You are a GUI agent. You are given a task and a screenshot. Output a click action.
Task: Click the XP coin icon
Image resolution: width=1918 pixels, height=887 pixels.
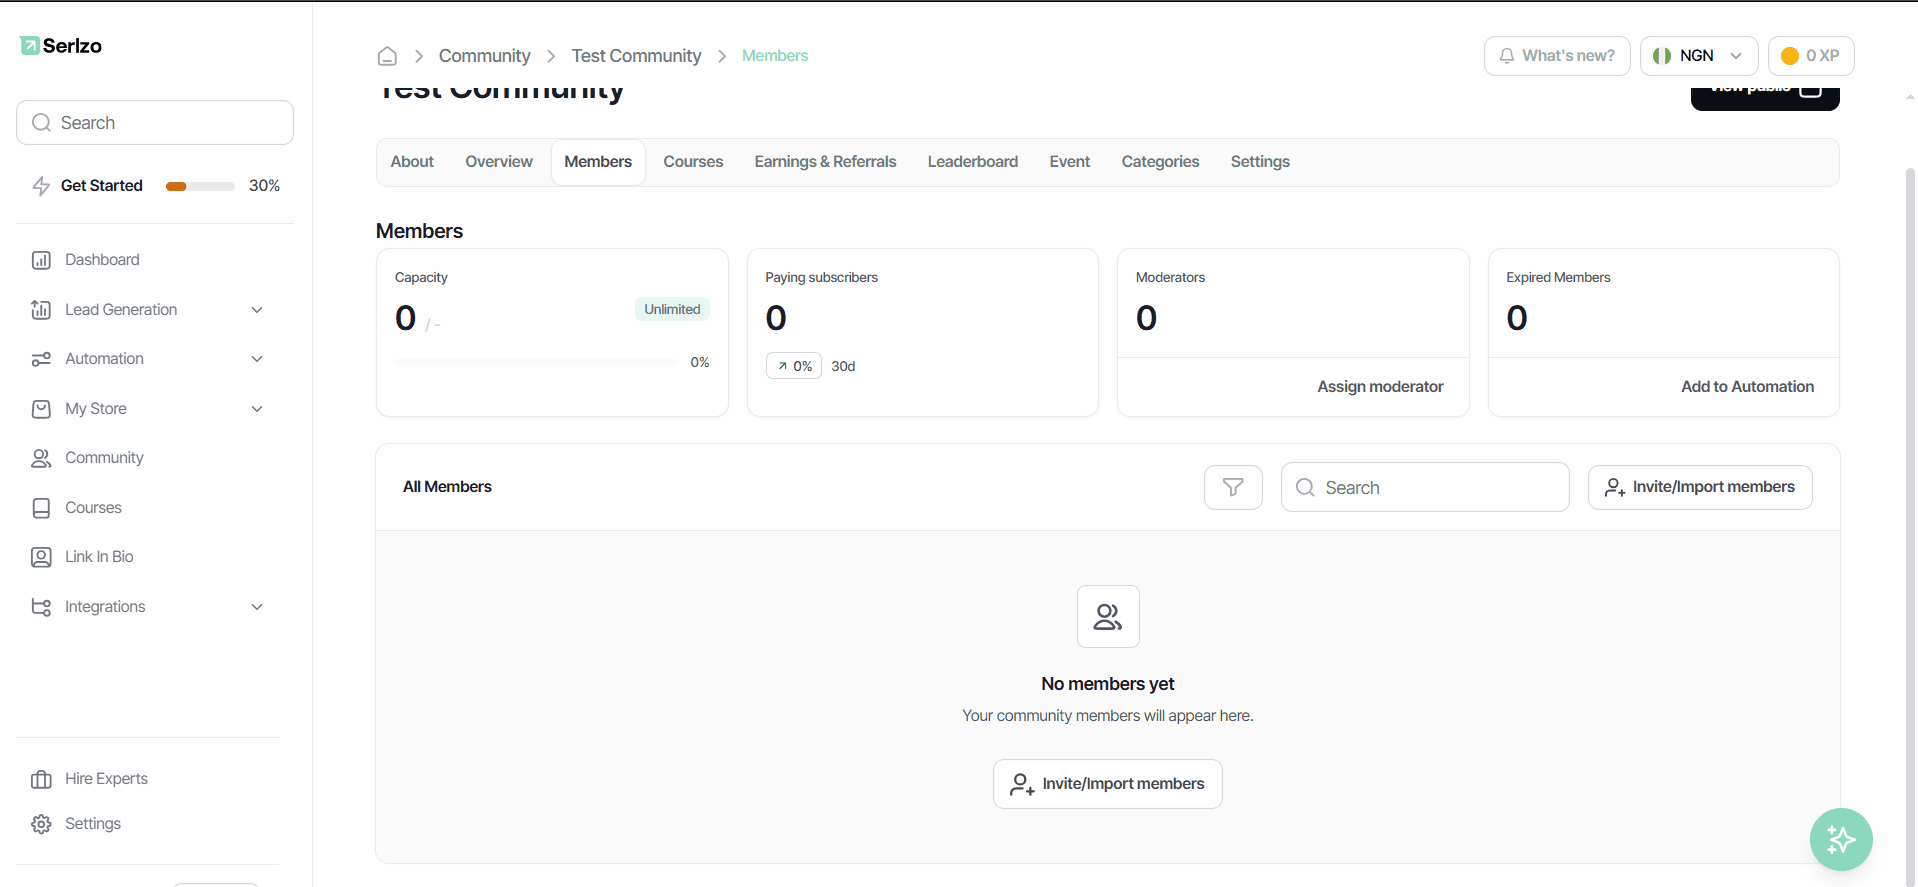[x=1790, y=56]
